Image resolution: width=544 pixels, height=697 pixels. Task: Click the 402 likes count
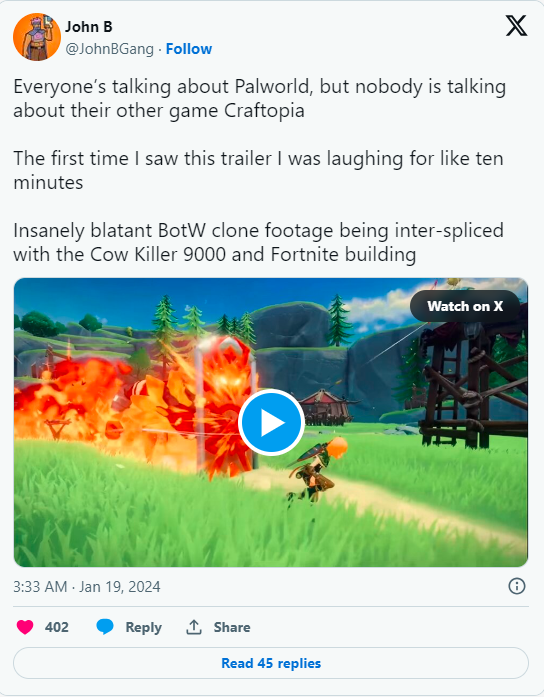click(56, 627)
